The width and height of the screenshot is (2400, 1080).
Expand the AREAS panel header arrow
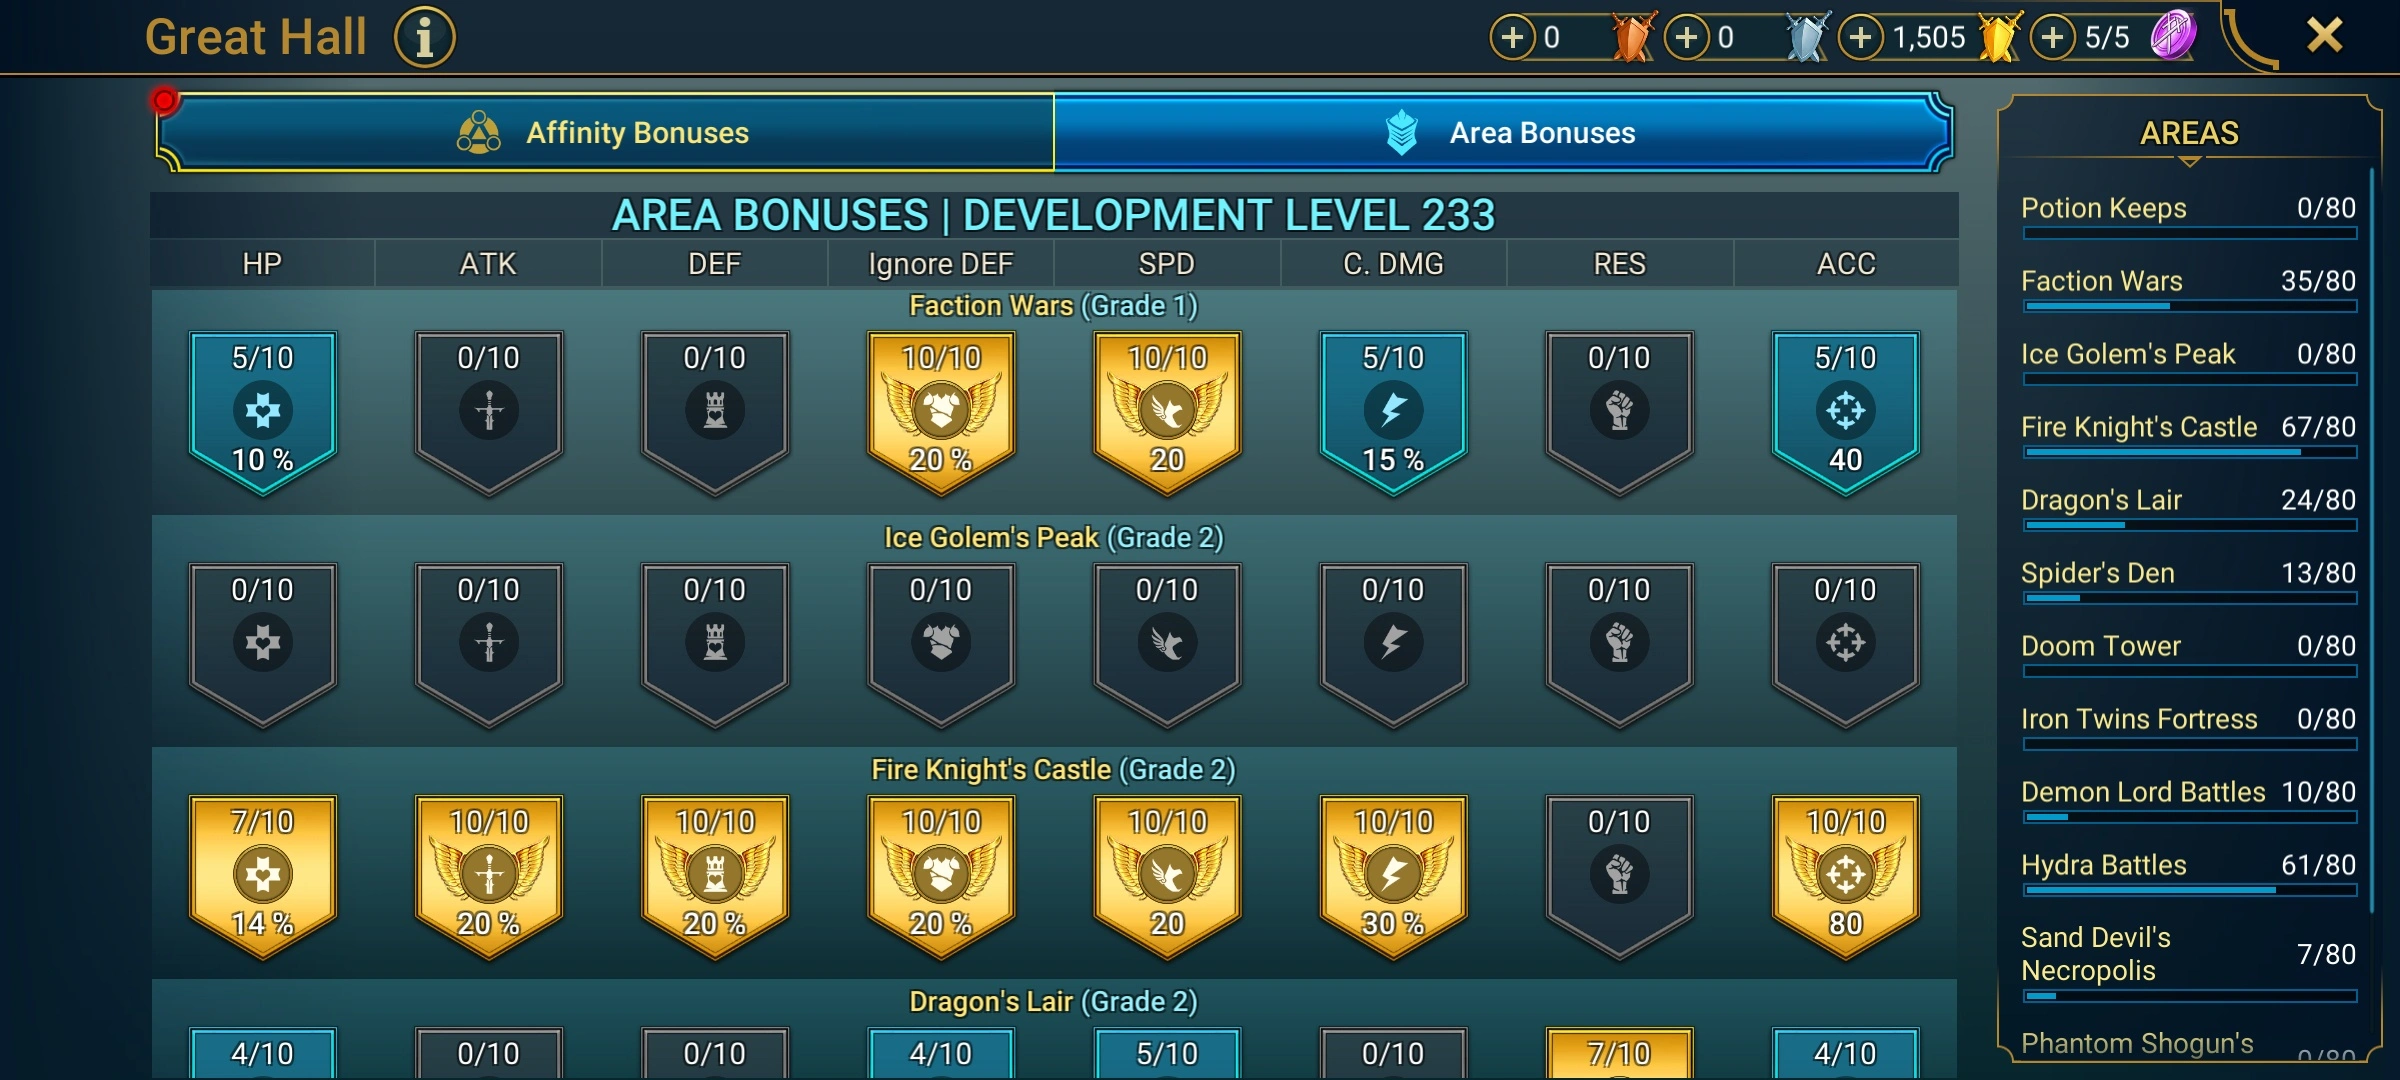pos(2189,161)
